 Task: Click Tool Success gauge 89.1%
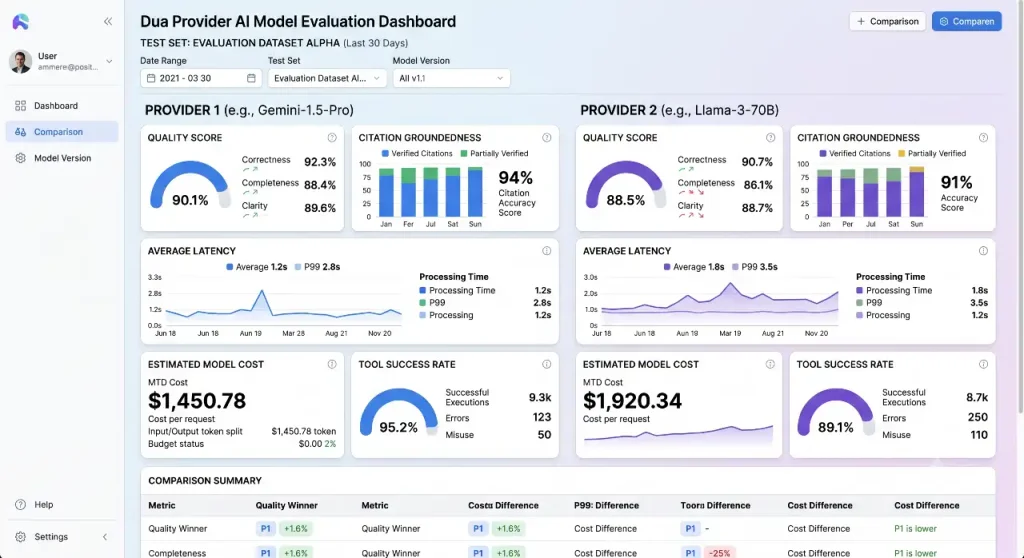pyautogui.click(x=835, y=414)
